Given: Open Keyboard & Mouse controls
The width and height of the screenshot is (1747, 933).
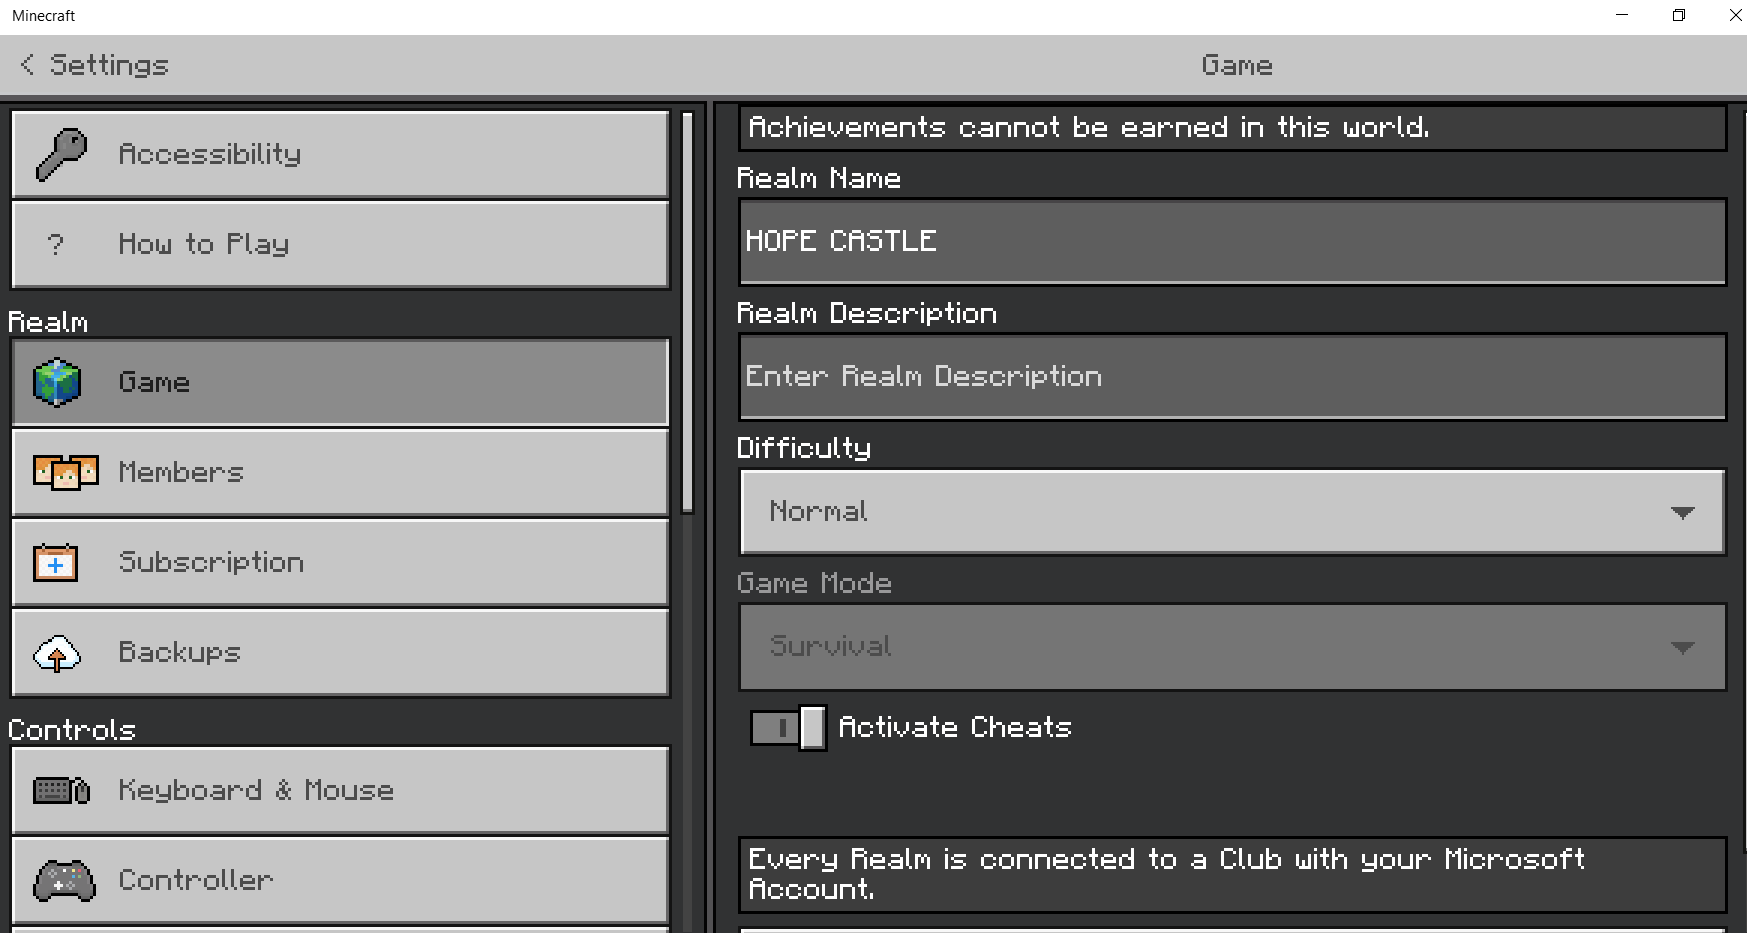Looking at the screenshot, I should pos(340,790).
